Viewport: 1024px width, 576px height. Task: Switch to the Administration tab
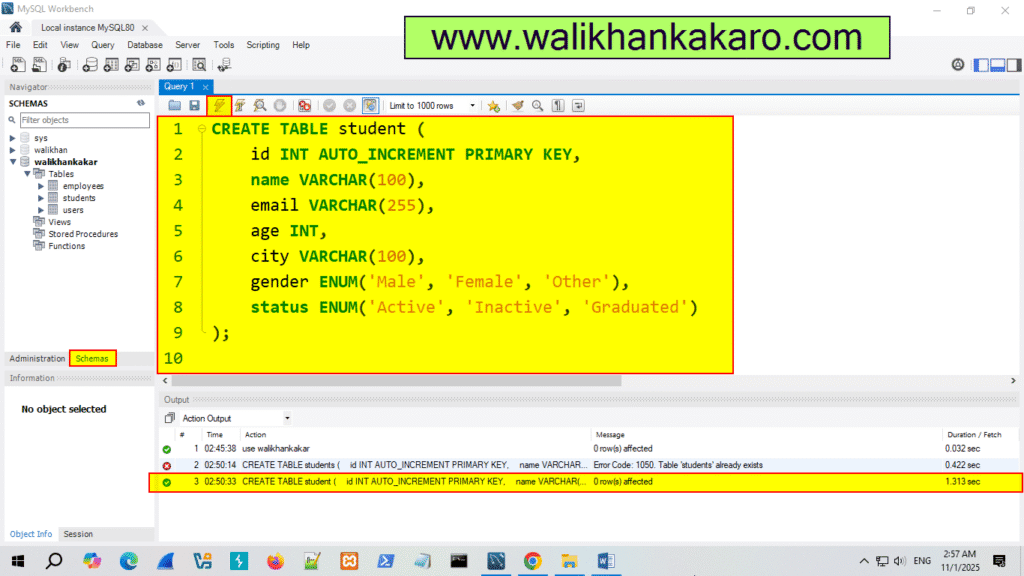click(37, 358)
